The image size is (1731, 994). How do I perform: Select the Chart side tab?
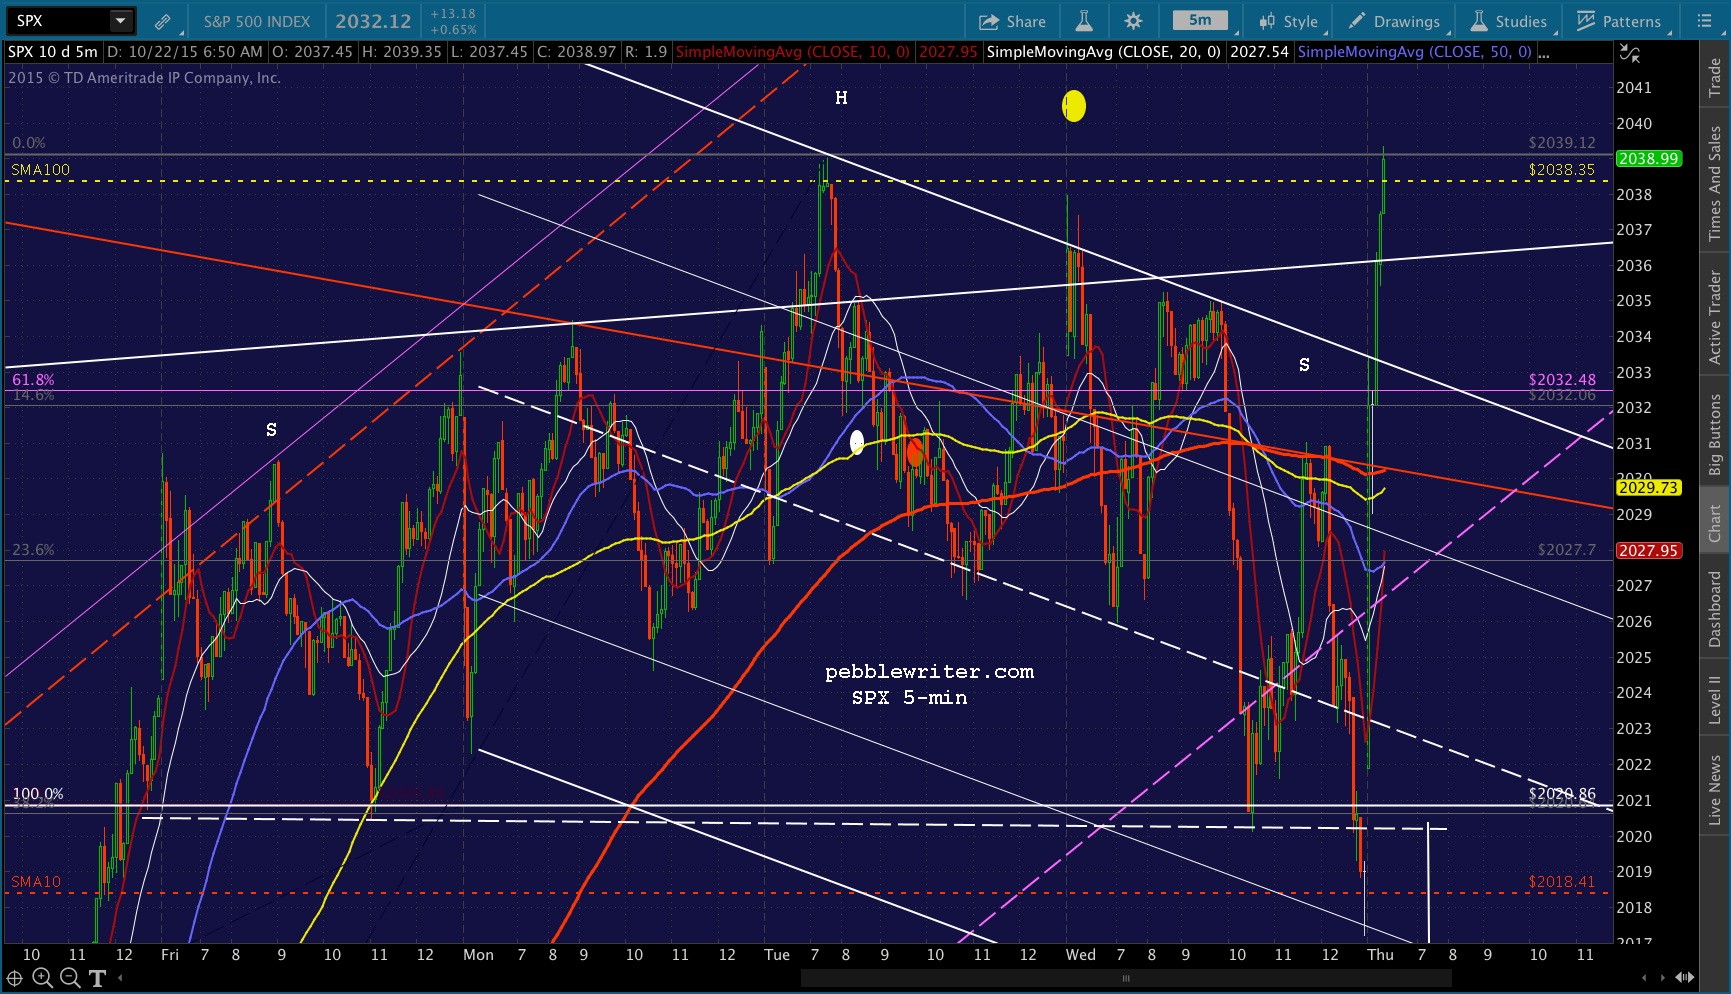click(x=1715, y=522)
